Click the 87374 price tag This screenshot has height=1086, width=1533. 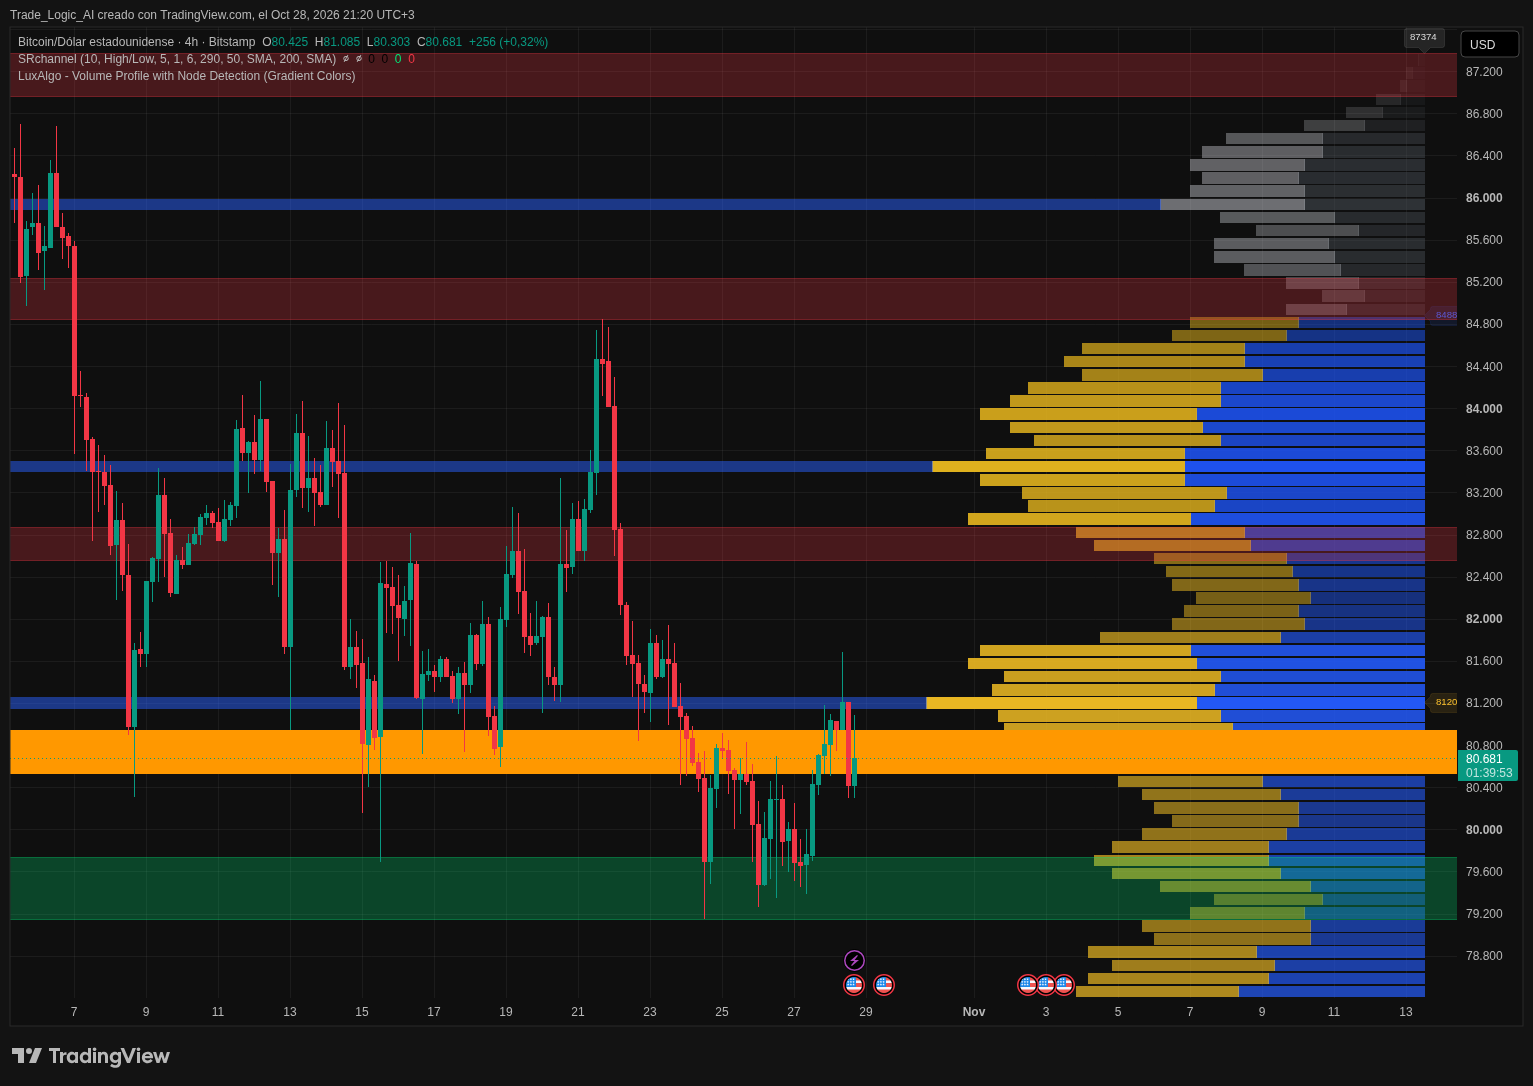tap(1423, 37)
